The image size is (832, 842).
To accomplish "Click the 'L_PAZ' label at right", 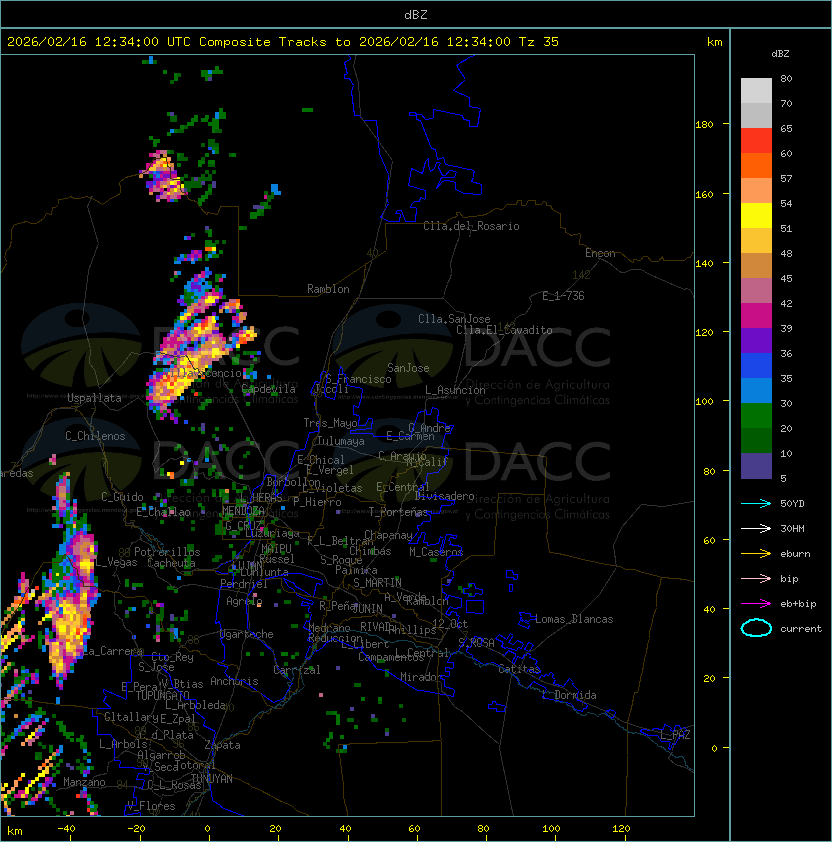I will tap(675, 735).
